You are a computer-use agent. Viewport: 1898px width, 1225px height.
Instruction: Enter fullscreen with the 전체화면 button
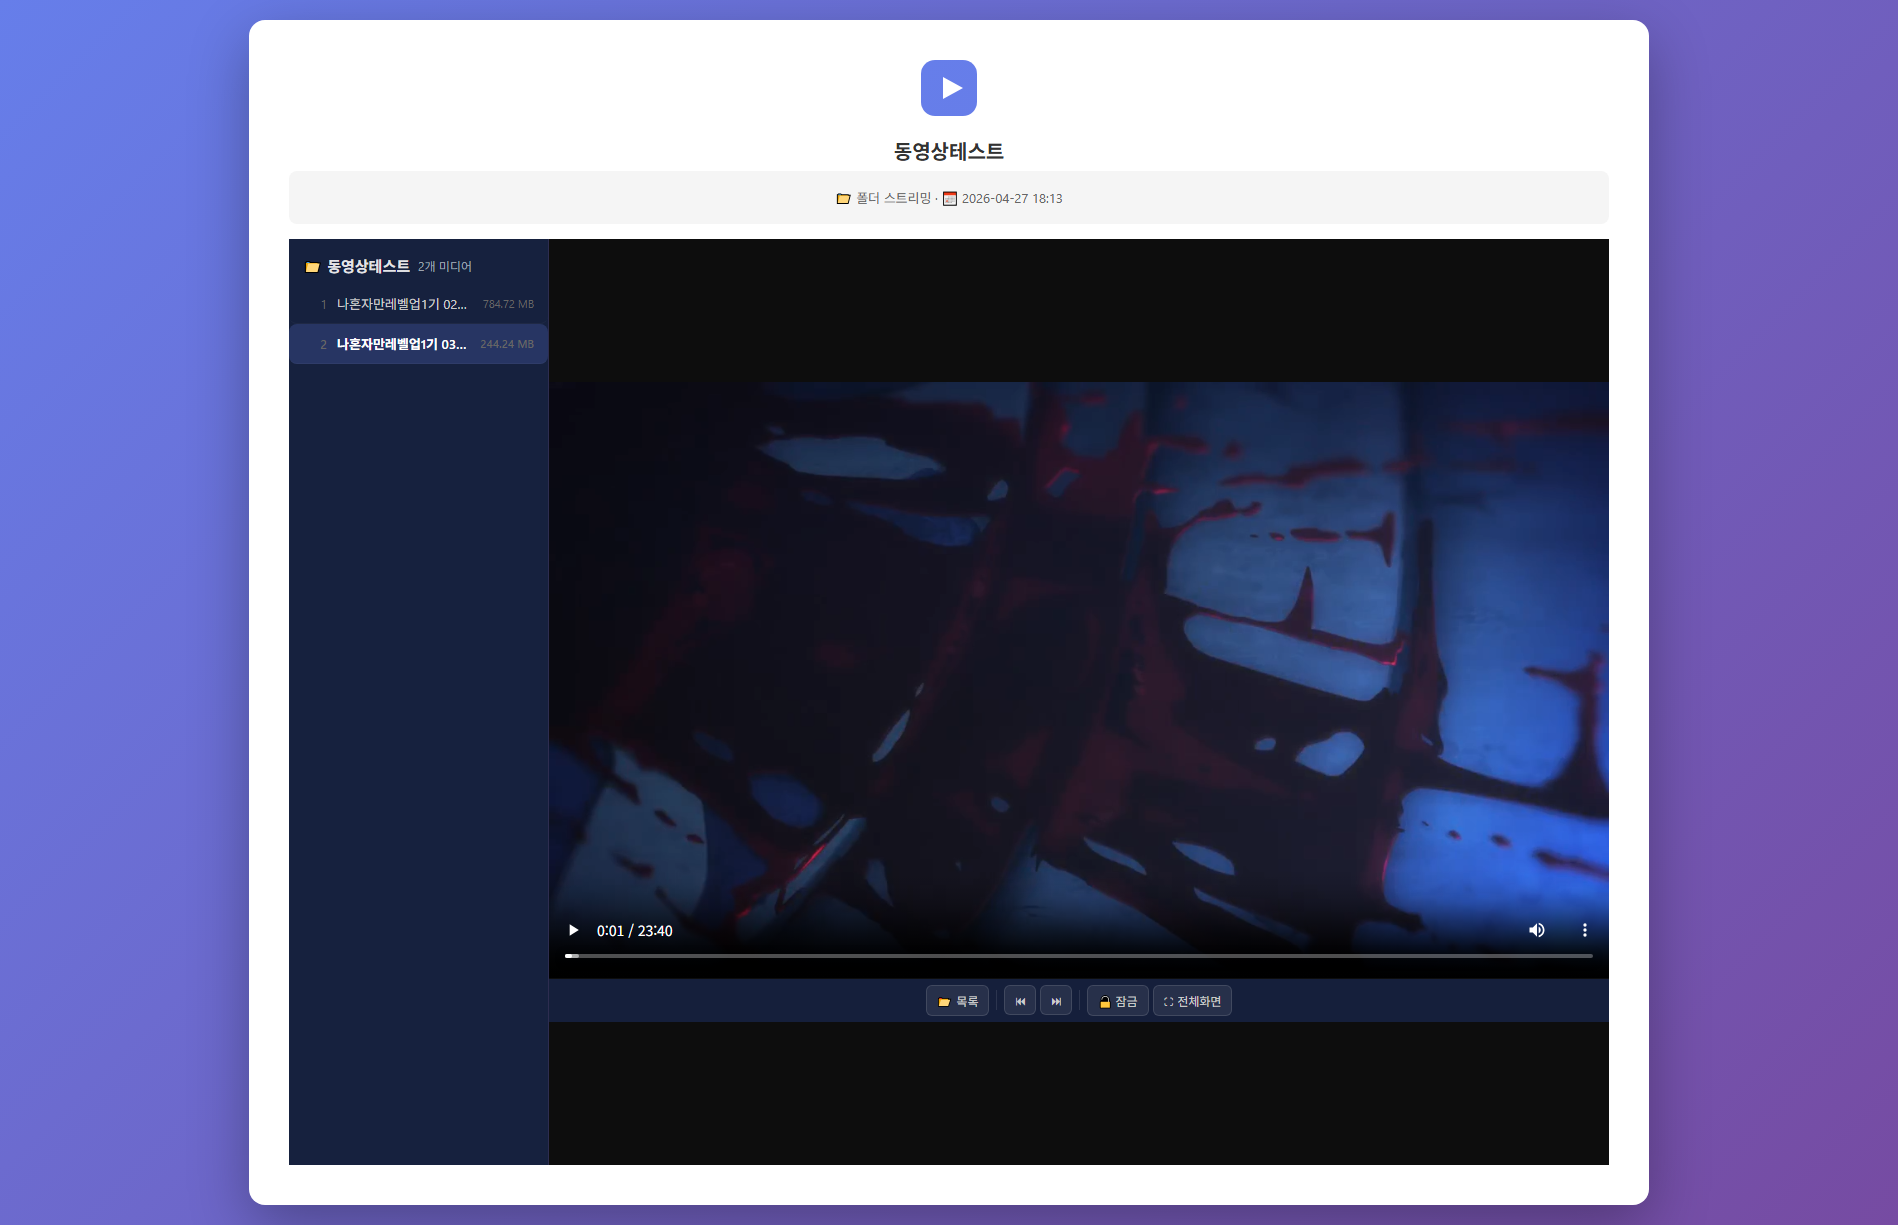[1192, 1001]
